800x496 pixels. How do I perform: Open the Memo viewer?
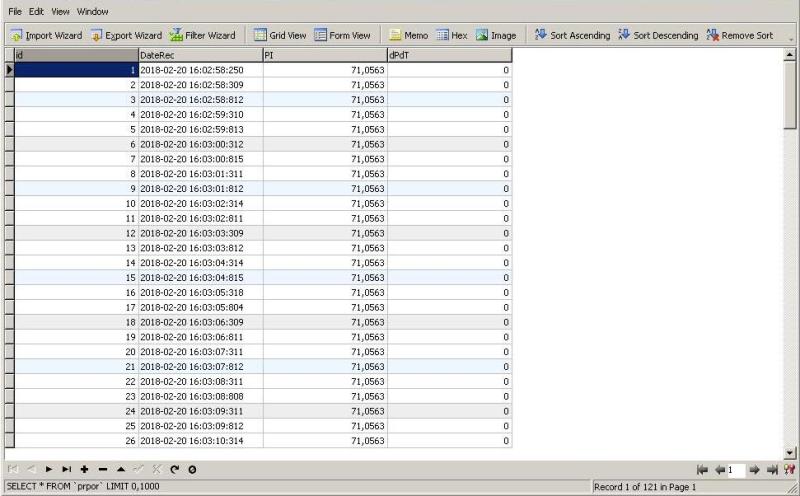pos(408,35)
